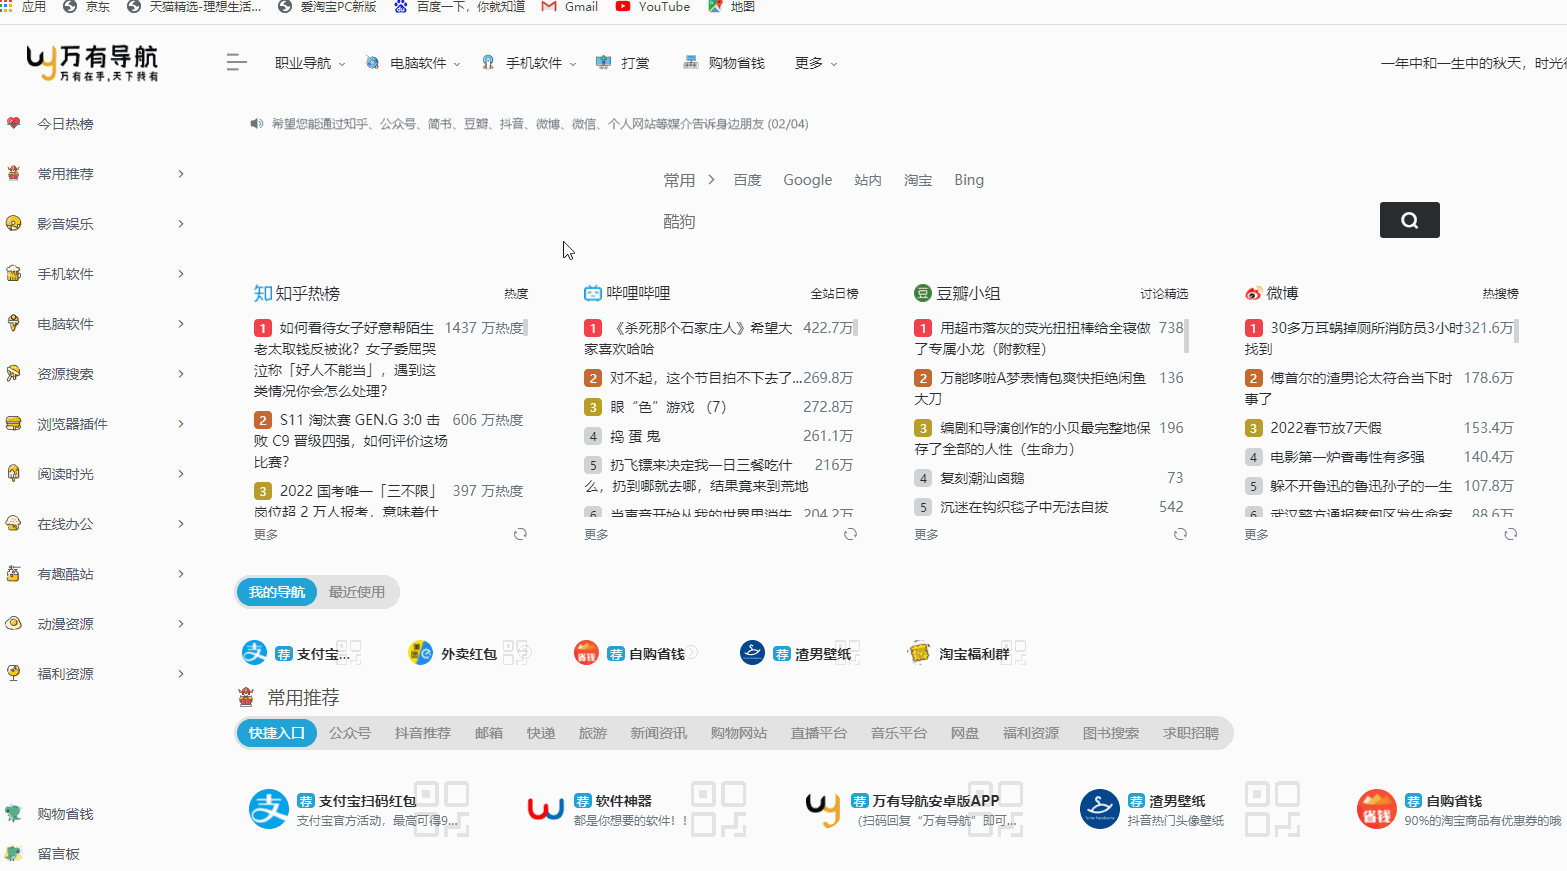This screenshot has height=871, width=1567.
Task: Open the YouTube bookmark
Action: (x=652, y=7)
